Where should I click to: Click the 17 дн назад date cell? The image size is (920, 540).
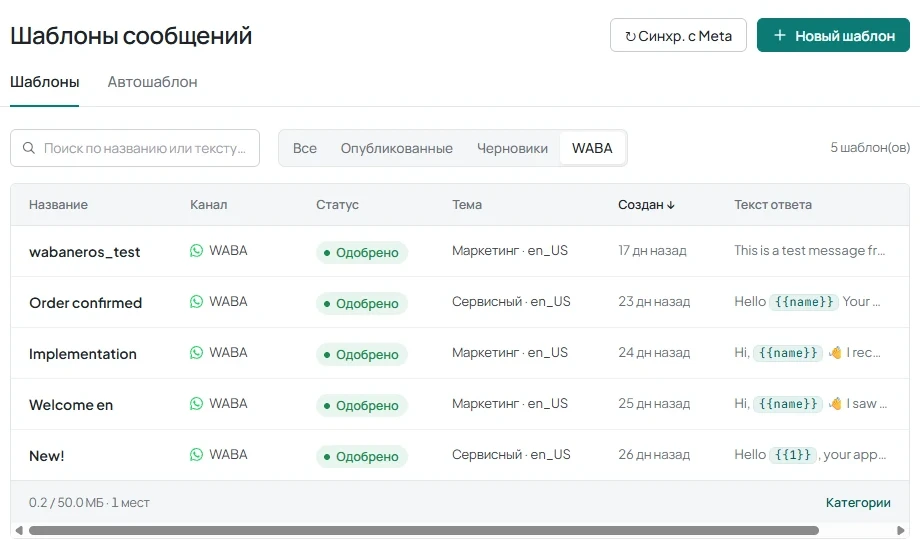(x=652, y=251)
